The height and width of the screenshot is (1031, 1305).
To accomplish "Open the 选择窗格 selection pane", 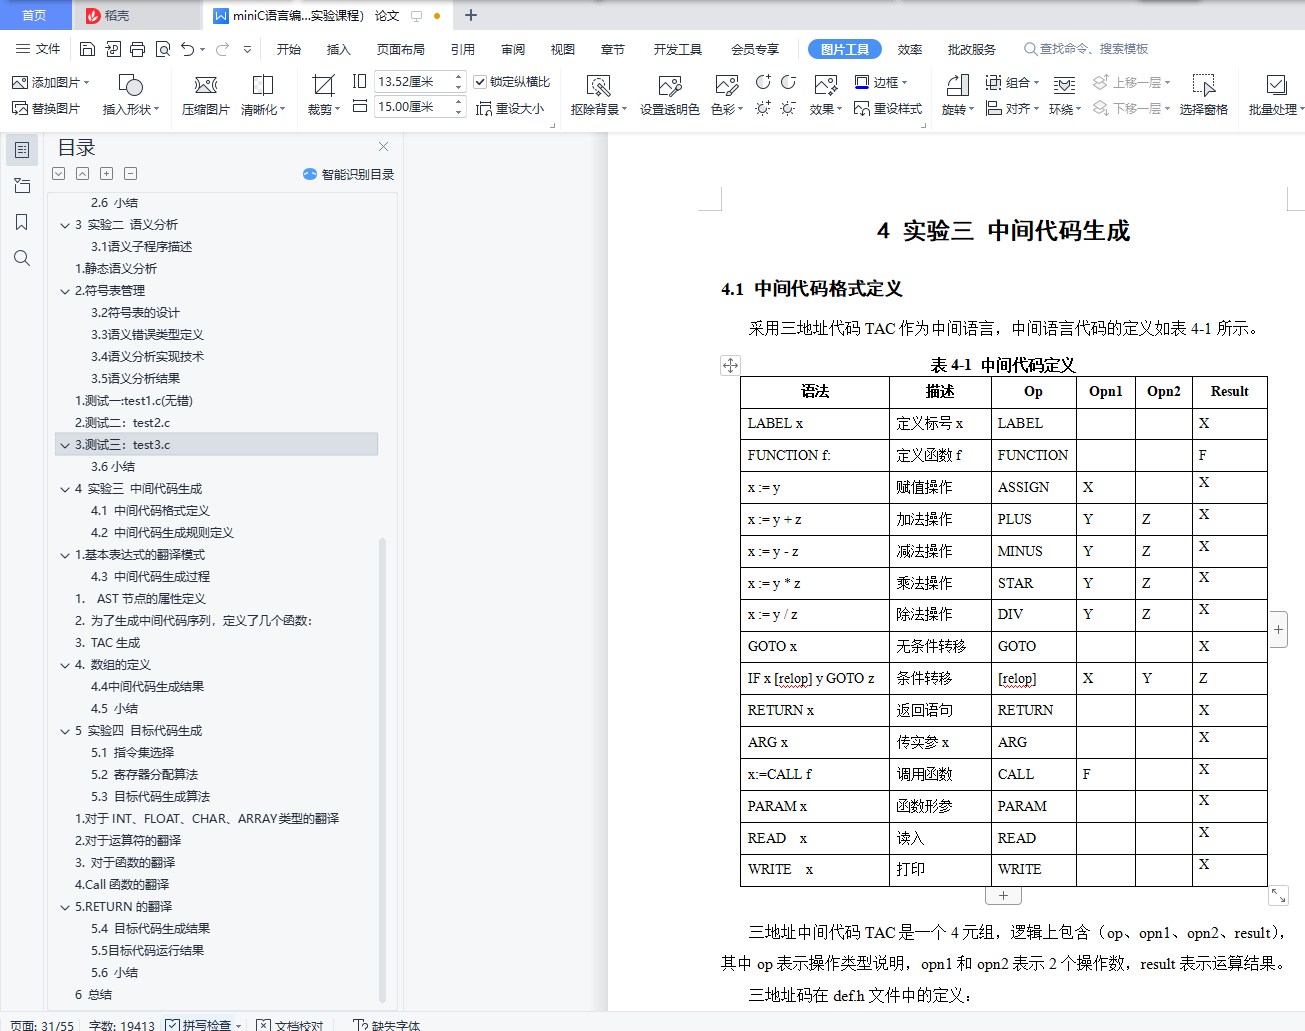I will [x=1204, y=95].
